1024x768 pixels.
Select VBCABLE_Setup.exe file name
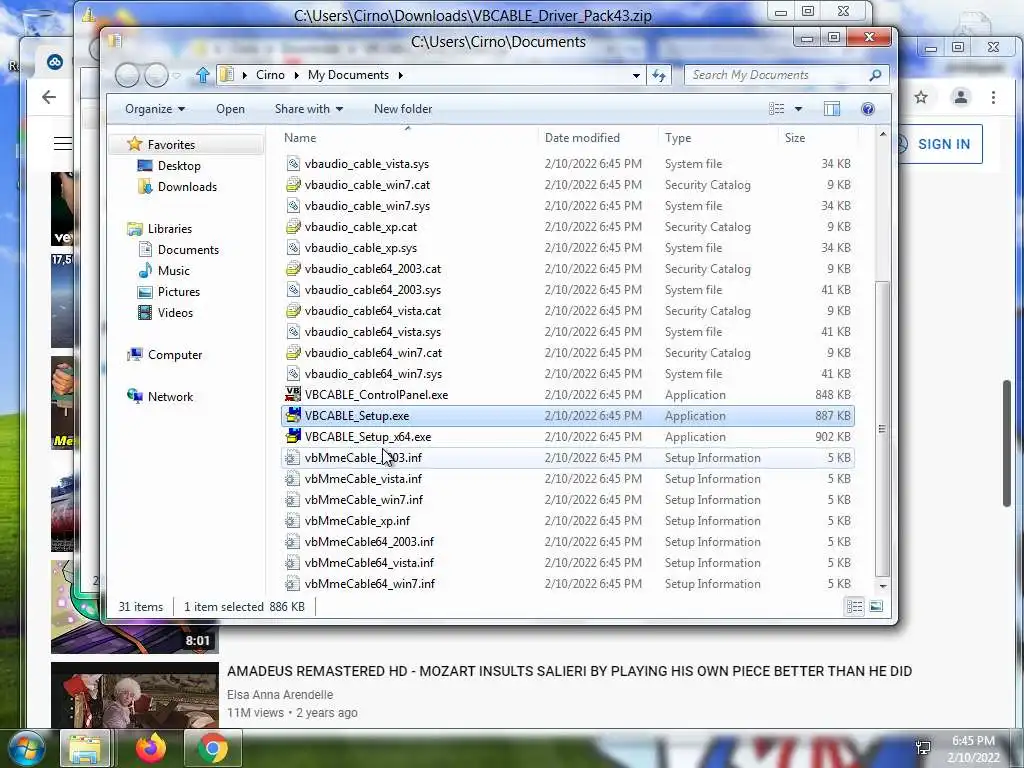click(x=357, y=415)
